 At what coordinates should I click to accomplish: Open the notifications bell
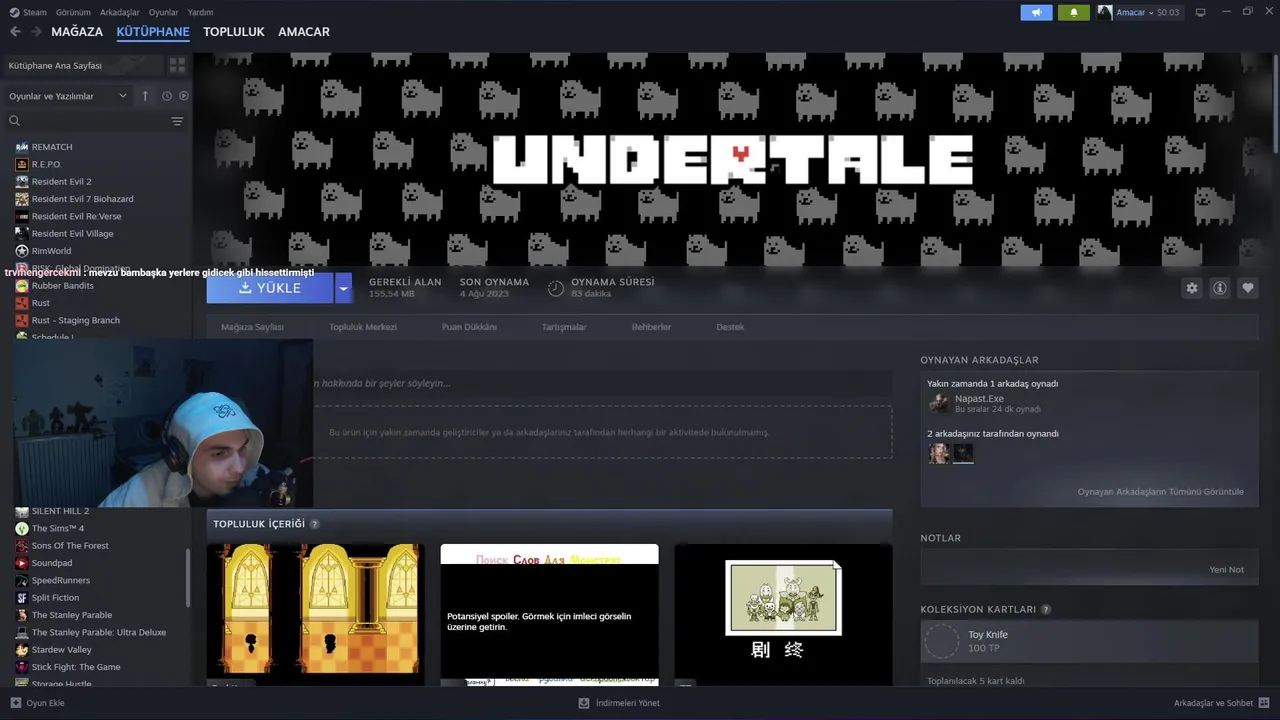click(1074, 12)
